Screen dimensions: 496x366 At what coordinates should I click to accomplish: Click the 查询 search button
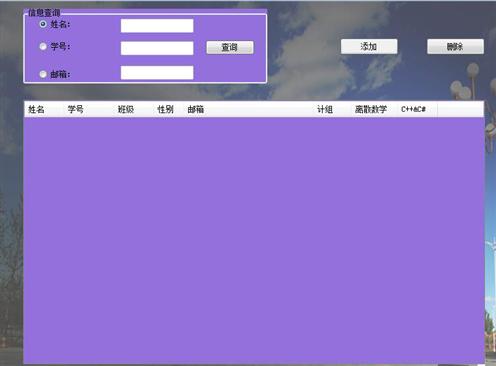coord(230,47)
